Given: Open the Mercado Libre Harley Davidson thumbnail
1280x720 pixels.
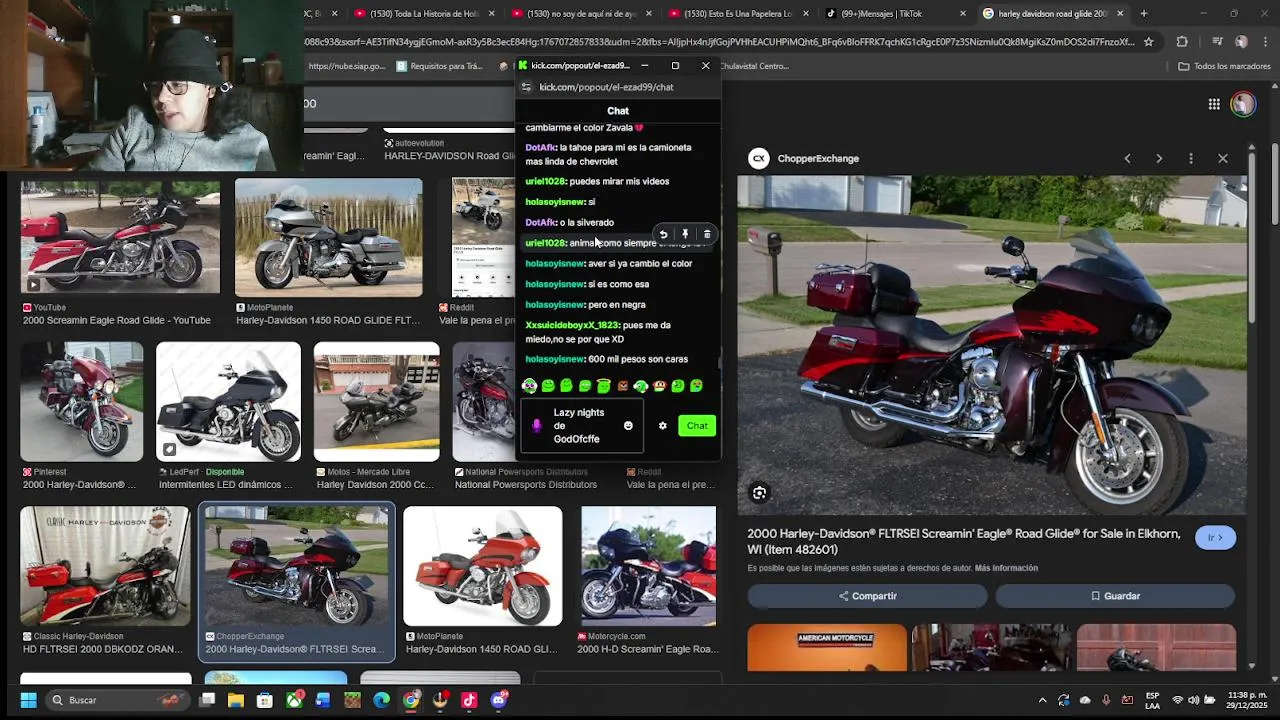Looking at the screenshot, I should (376, 402).
